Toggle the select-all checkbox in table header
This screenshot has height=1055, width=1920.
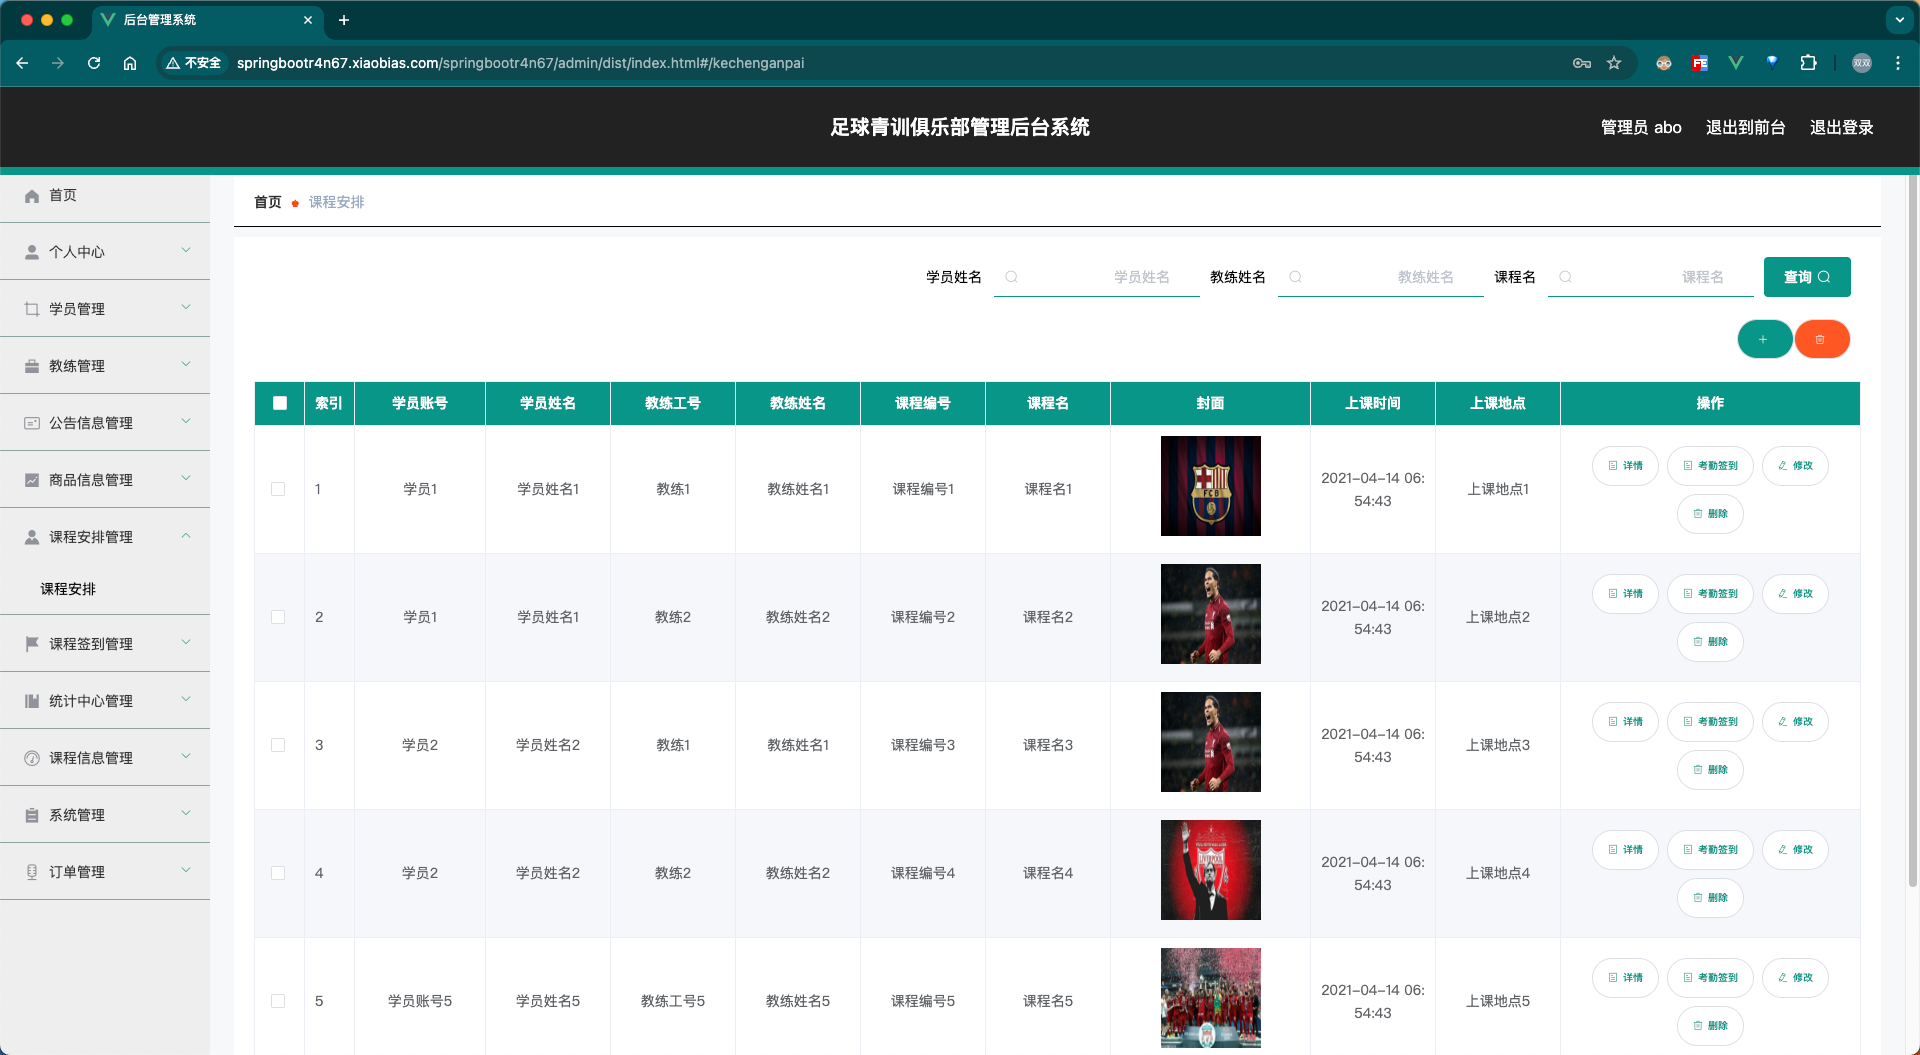[x=280, y=403]
